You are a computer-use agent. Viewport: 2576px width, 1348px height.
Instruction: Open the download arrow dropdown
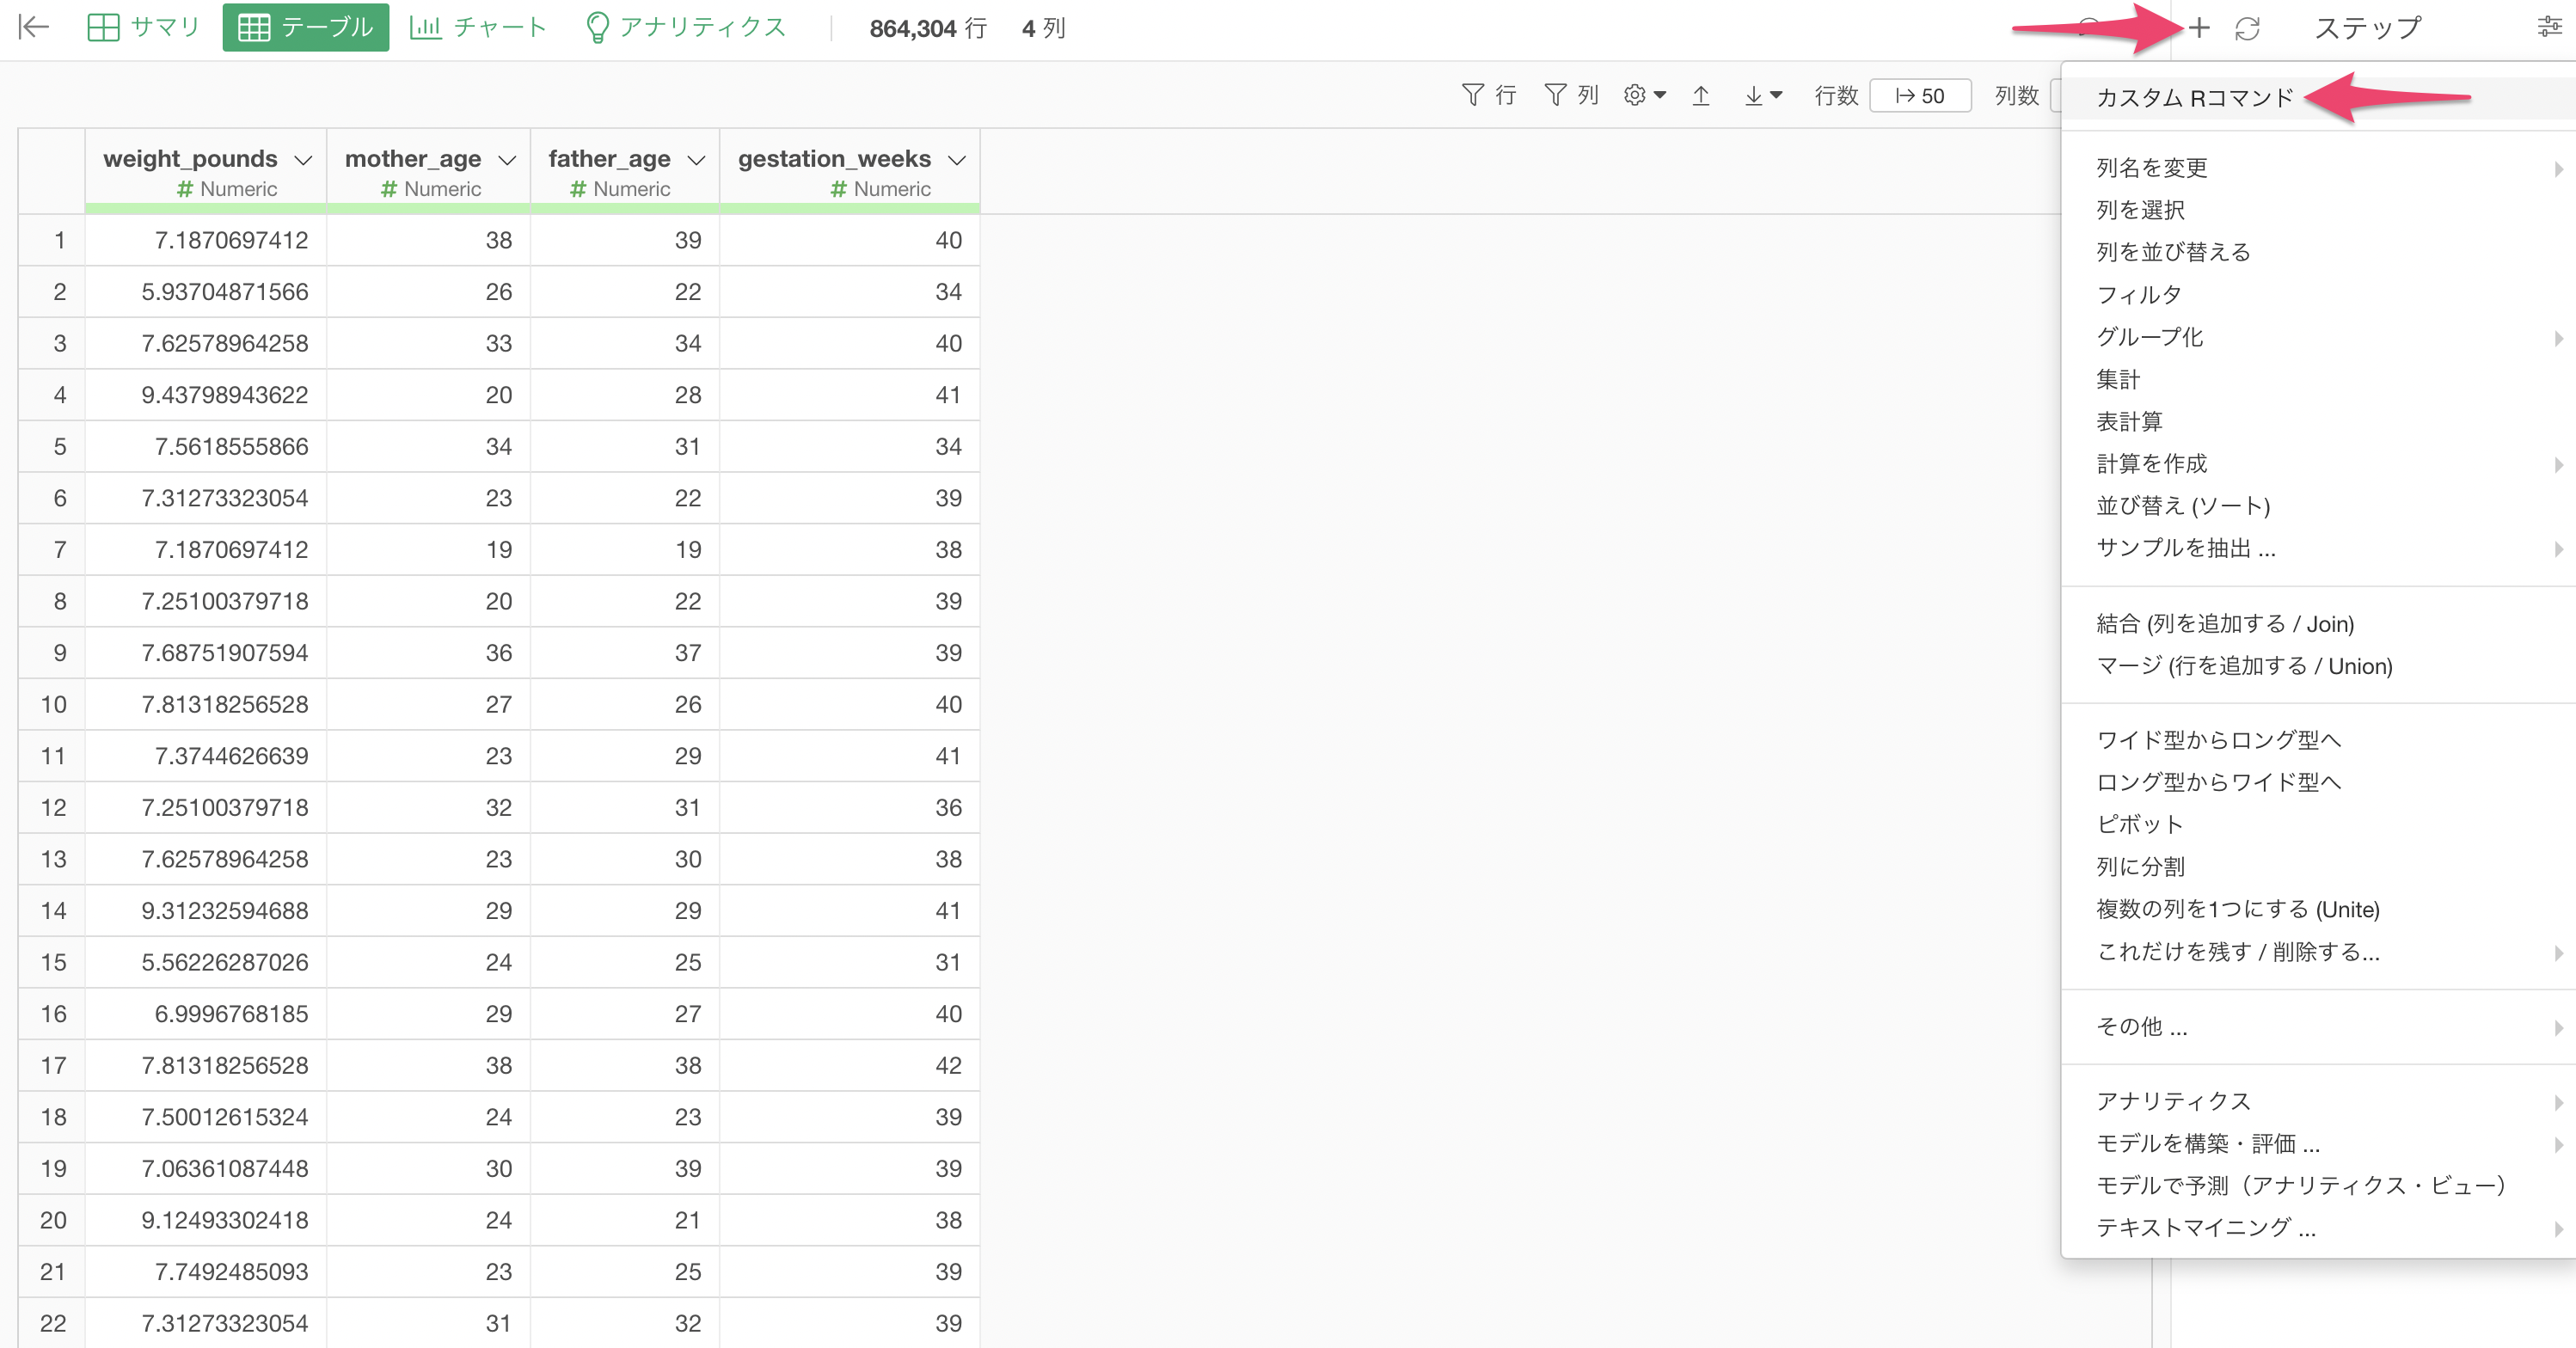1762,95
